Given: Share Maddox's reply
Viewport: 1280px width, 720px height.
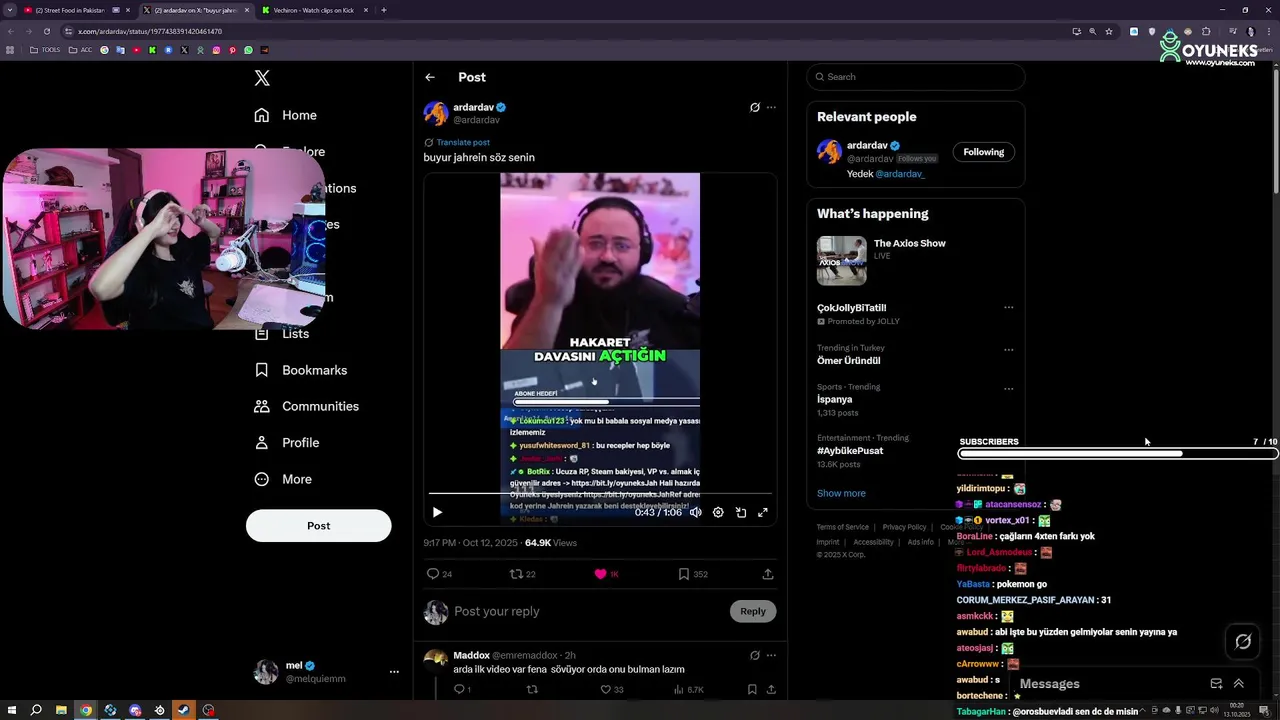Looking at the screenshot, I should tap(771, 689).
